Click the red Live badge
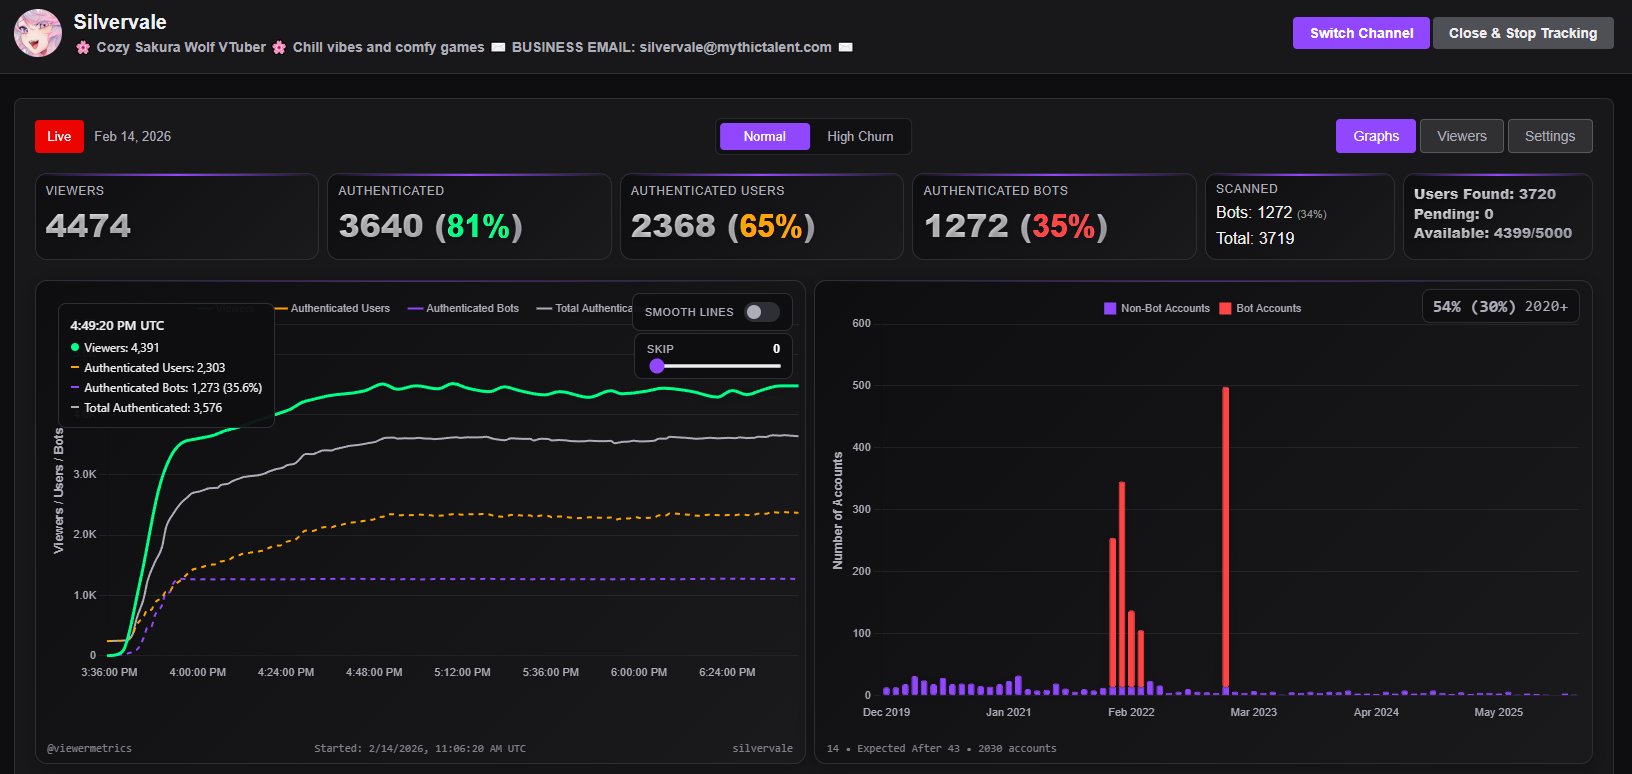The width and height of the screenshot is (1632, 774). coord(59,136)
